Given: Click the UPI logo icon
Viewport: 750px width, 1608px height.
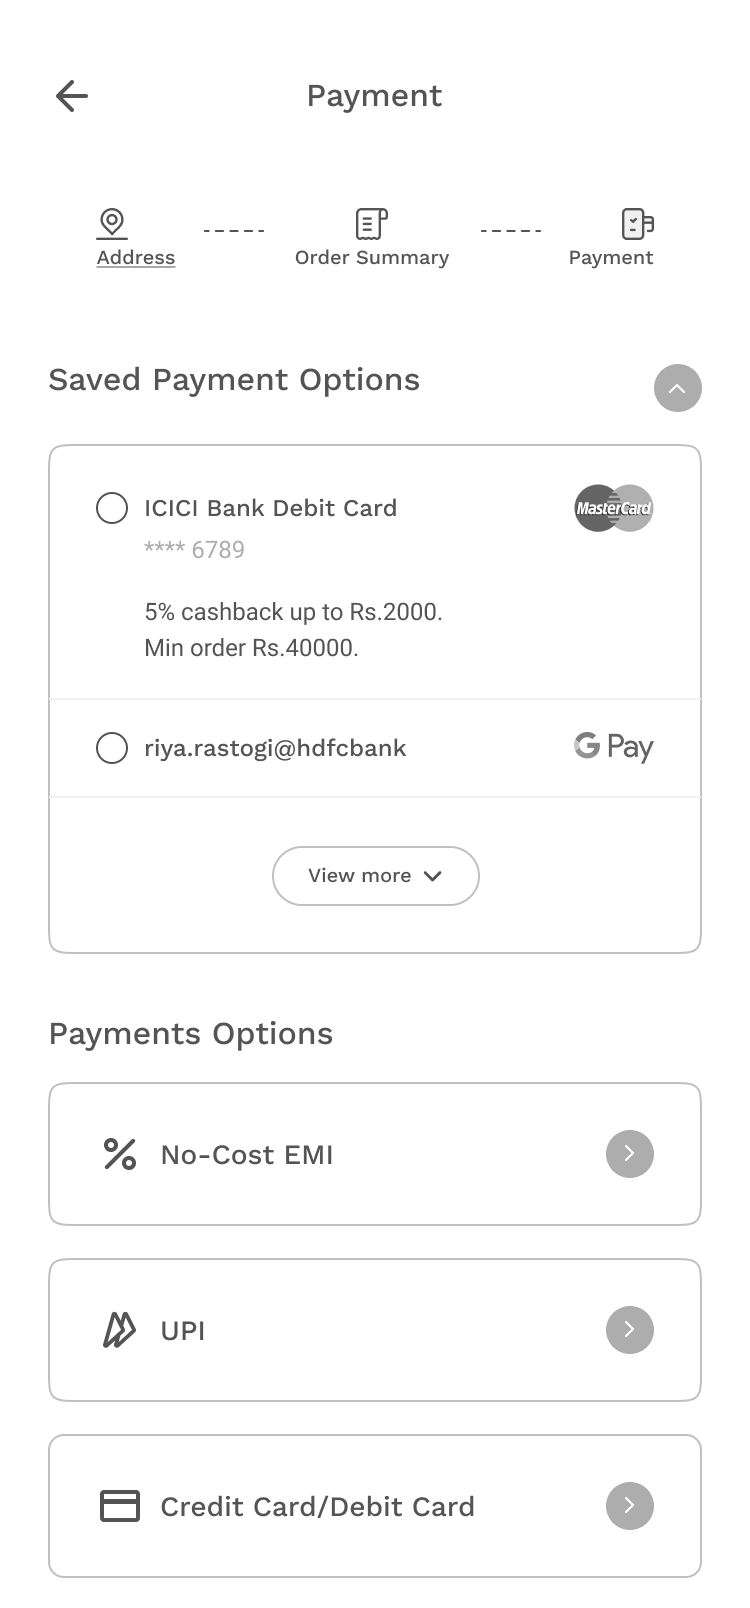Looking at the screenshot, I should 120,1330.
